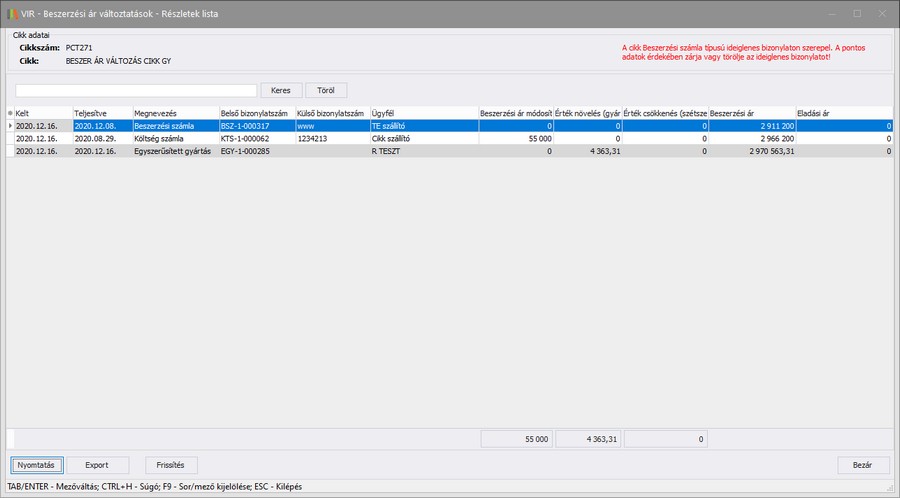The height and width of the screenshot is (498, 900).
Task: Sort by the Kelt column header
Action: coord(42,113)
